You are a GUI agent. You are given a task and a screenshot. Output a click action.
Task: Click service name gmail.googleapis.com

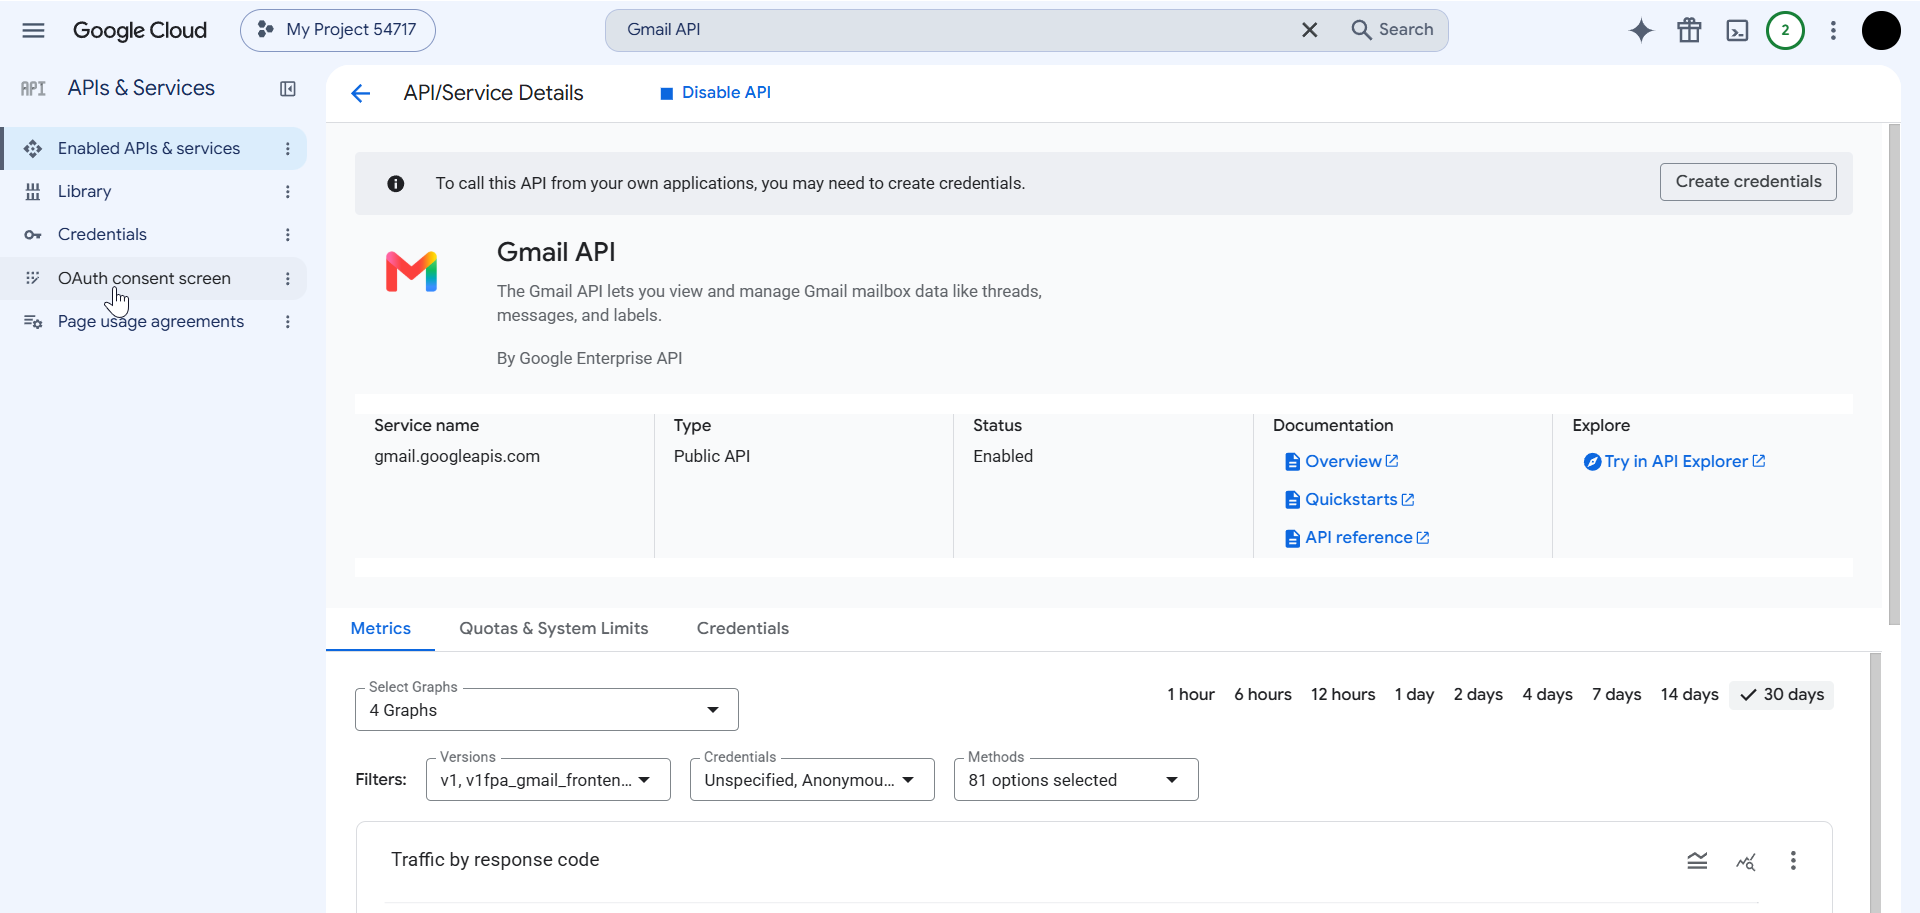click(457, 456)
